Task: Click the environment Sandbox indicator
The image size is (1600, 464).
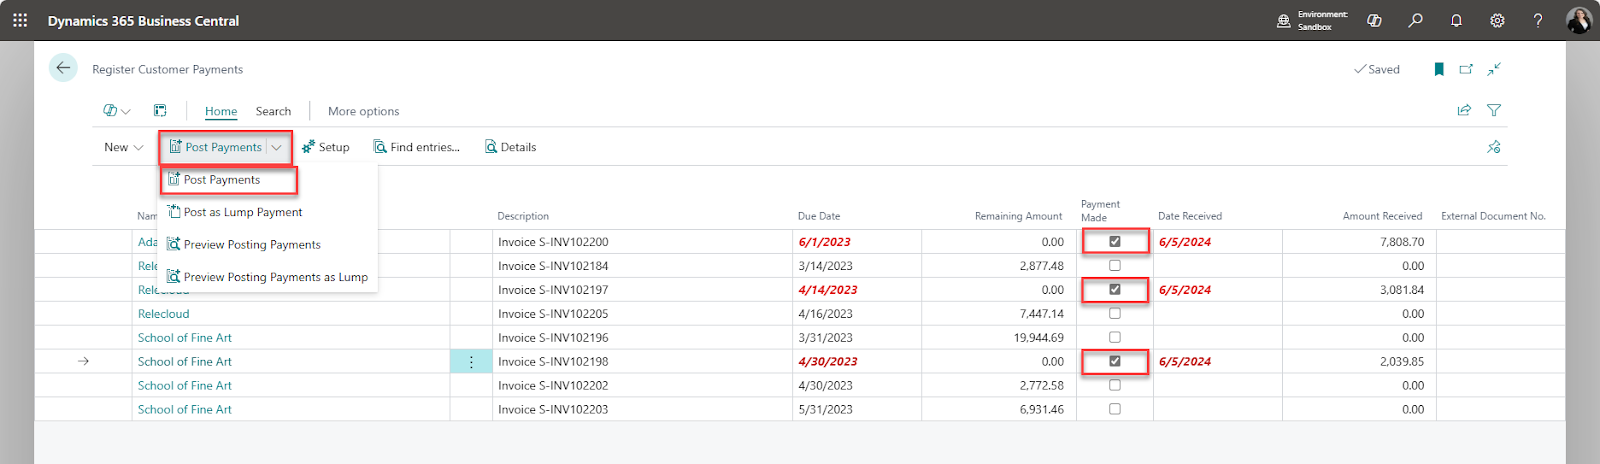Action: click(x=1312, y=20)
